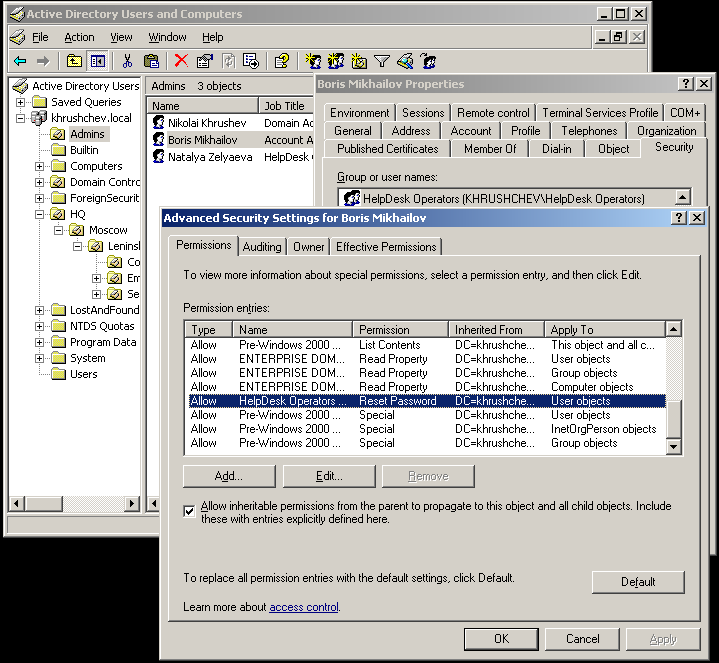Collapse the HQ tree node
The height and width of the screenshot is (663, 719).
click(39, 214)
